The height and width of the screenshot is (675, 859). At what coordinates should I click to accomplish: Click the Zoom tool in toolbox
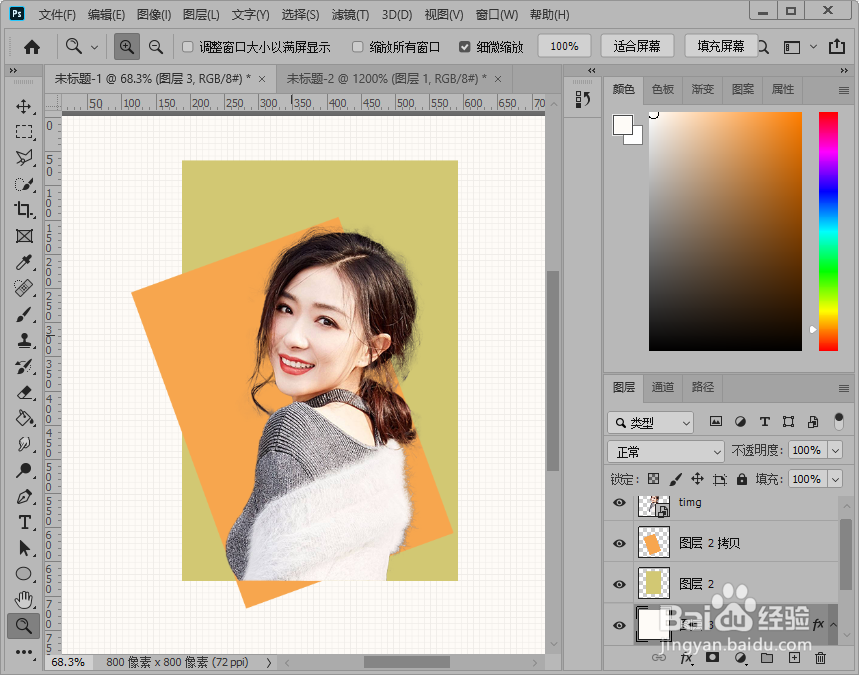point(24,626)
